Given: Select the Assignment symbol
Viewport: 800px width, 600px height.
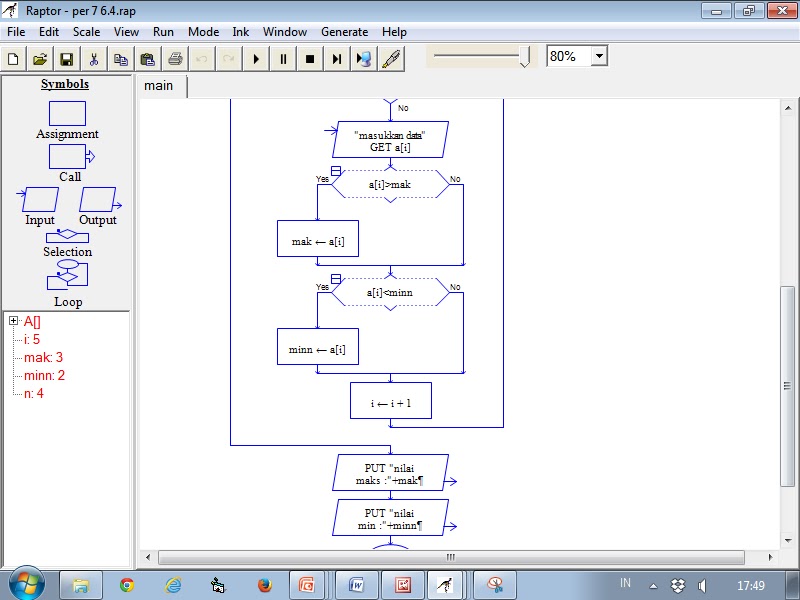Looking at the screenshot, I should coord(67,113).
